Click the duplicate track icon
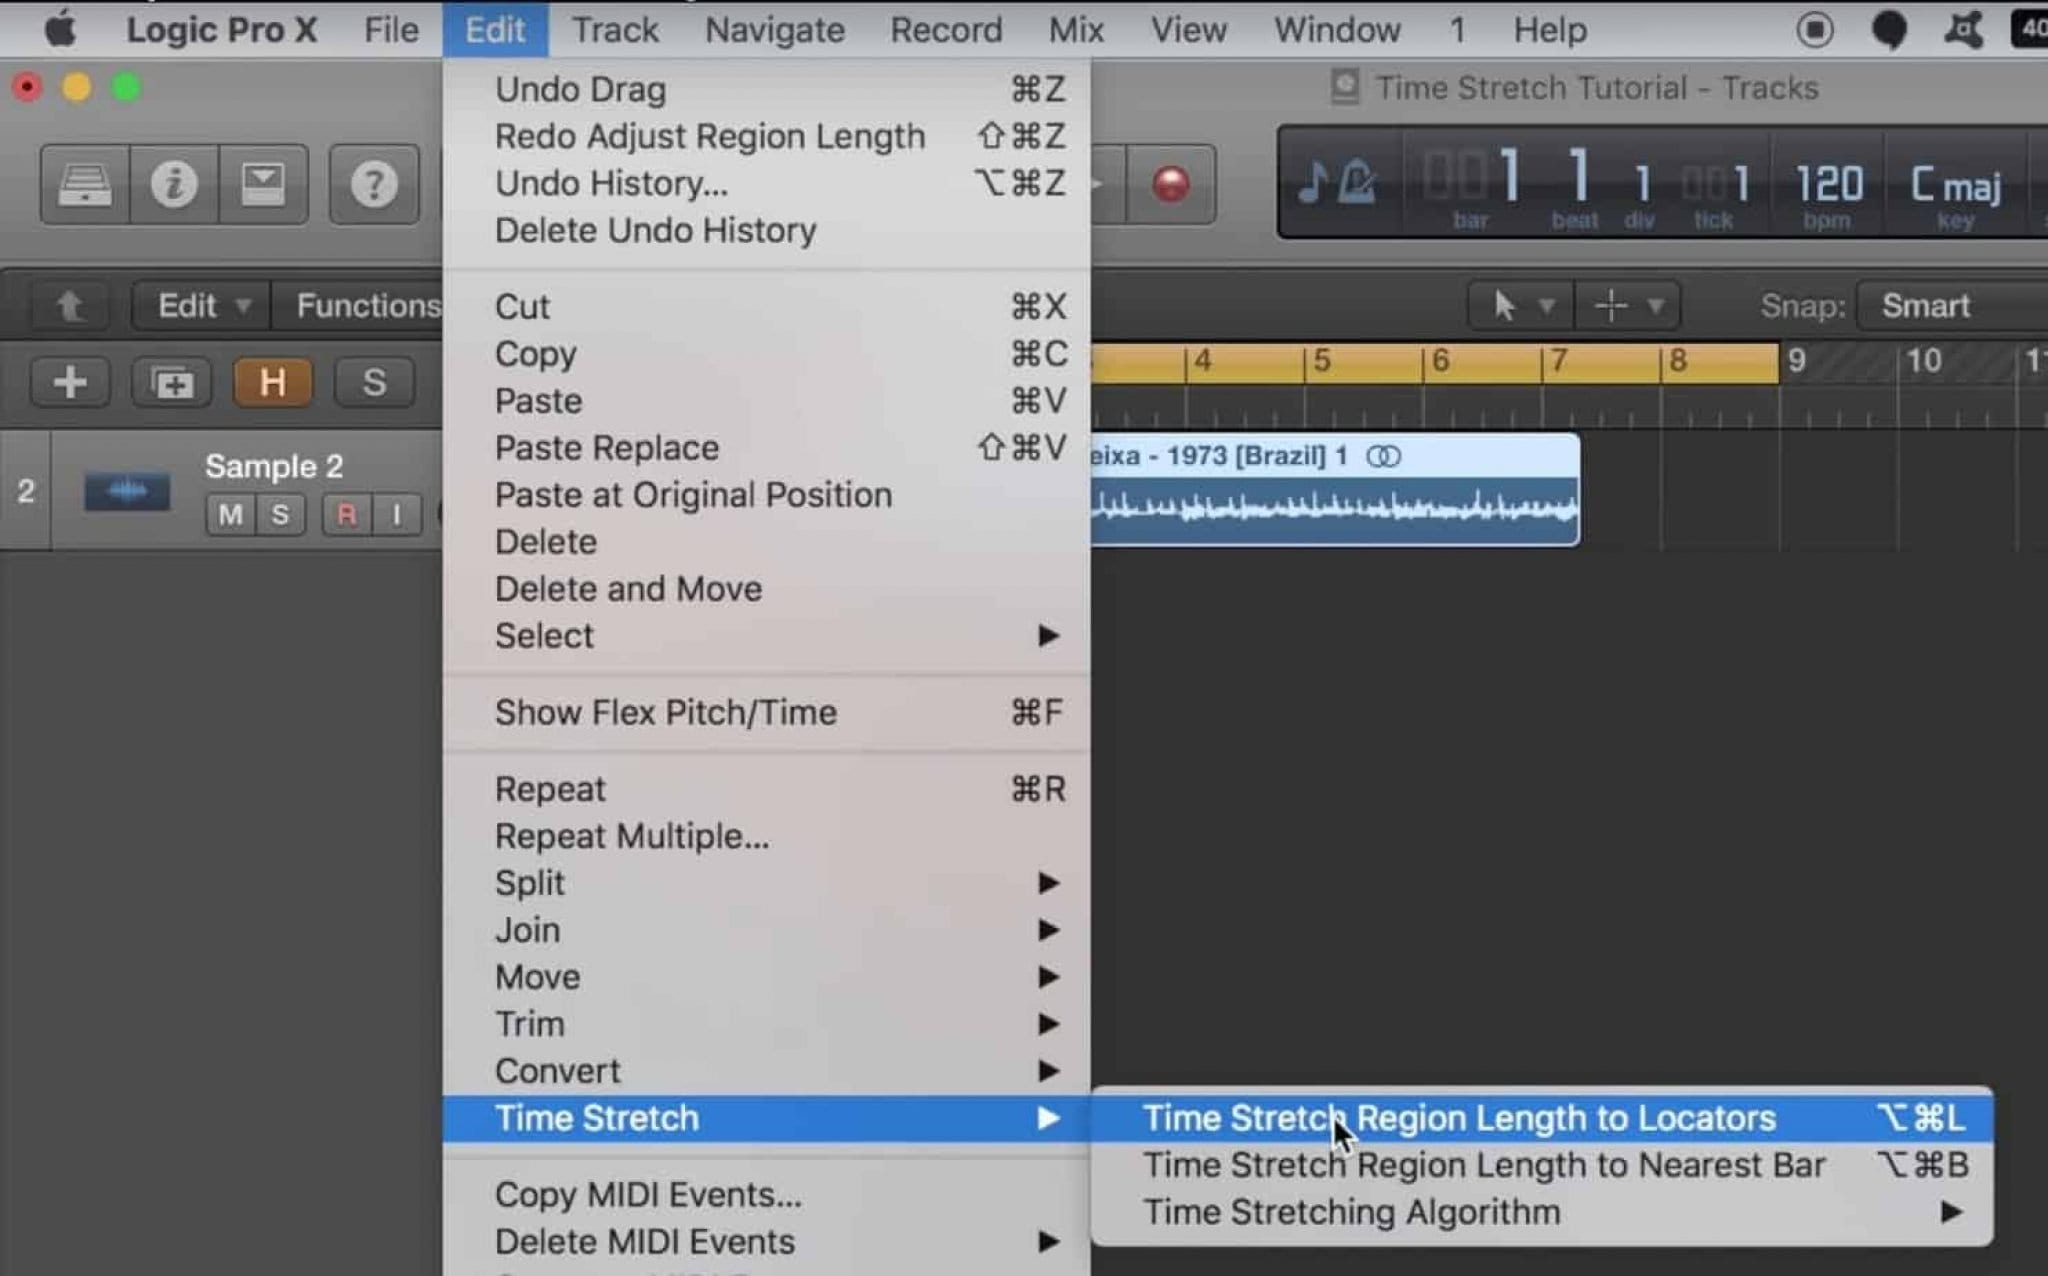2048x1276 pixels. pyautogui.click(x=172, y=381)
